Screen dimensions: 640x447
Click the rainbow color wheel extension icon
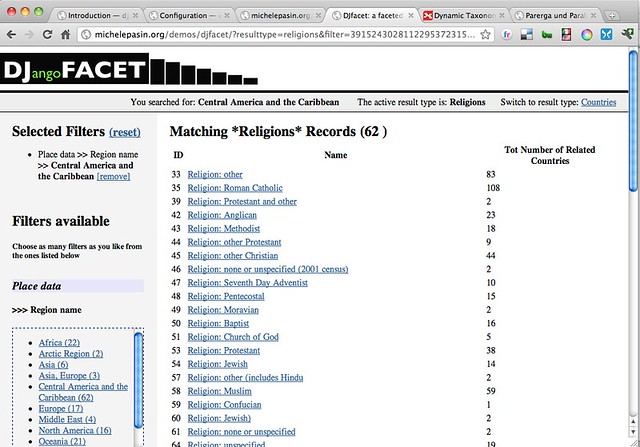587,35
